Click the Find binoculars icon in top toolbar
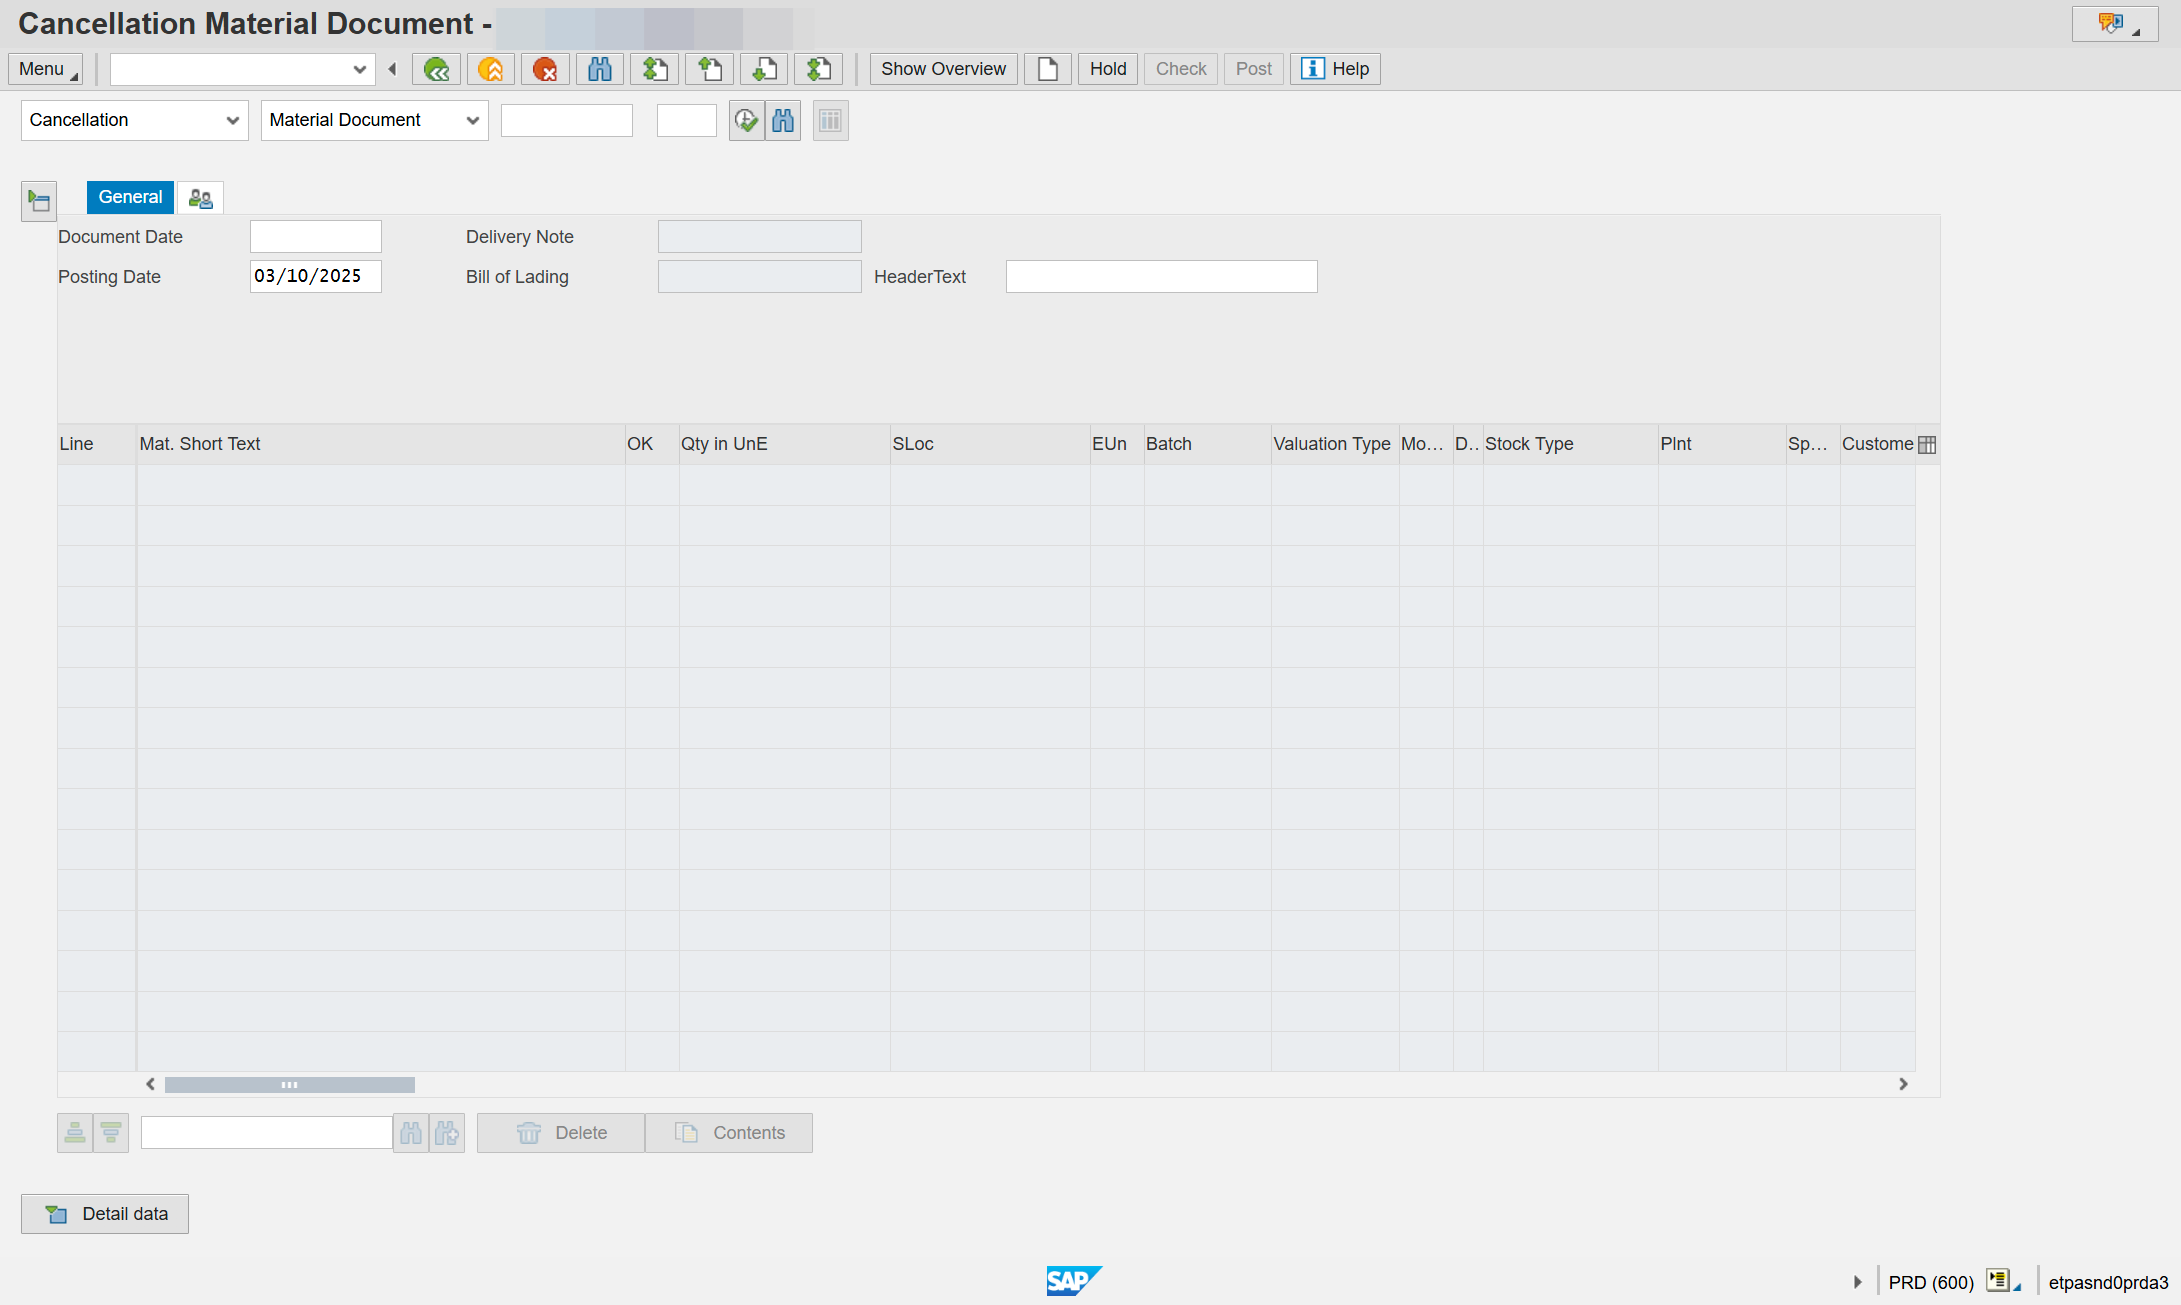This screenshot has height=1305, width=2181. point(600,69)
